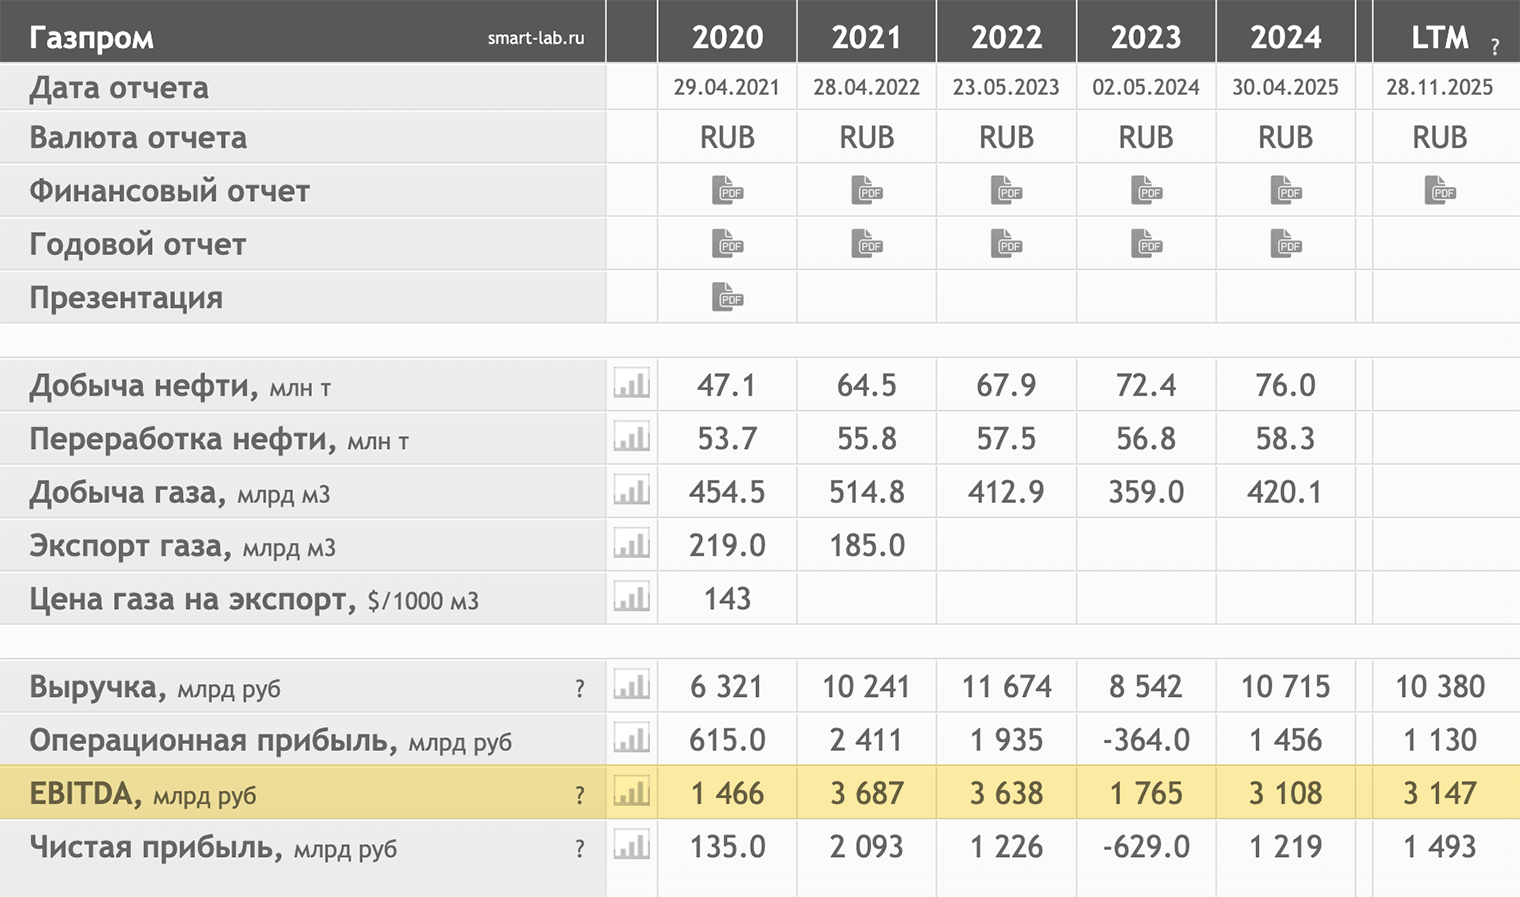The height and width of the screenshot is (897, 1520).
Task: Click the Переработка нефти row label
Action: (219, 439)
